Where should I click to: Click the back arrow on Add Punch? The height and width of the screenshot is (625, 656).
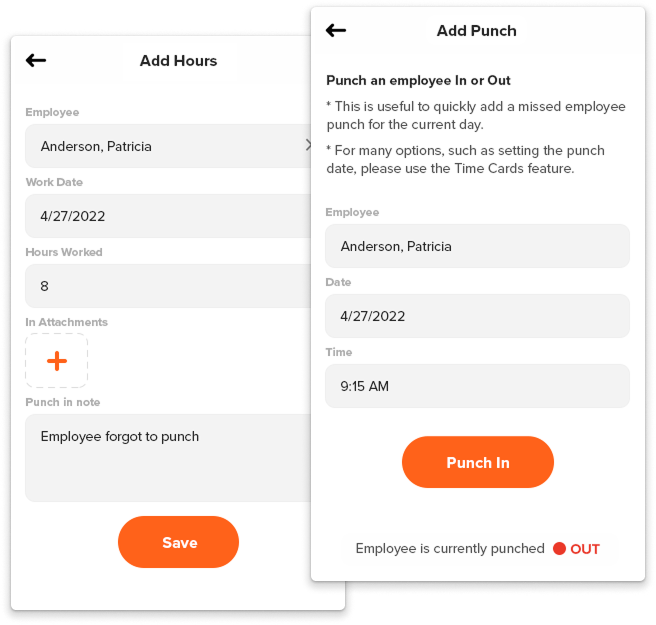click(x=336, y=31)
